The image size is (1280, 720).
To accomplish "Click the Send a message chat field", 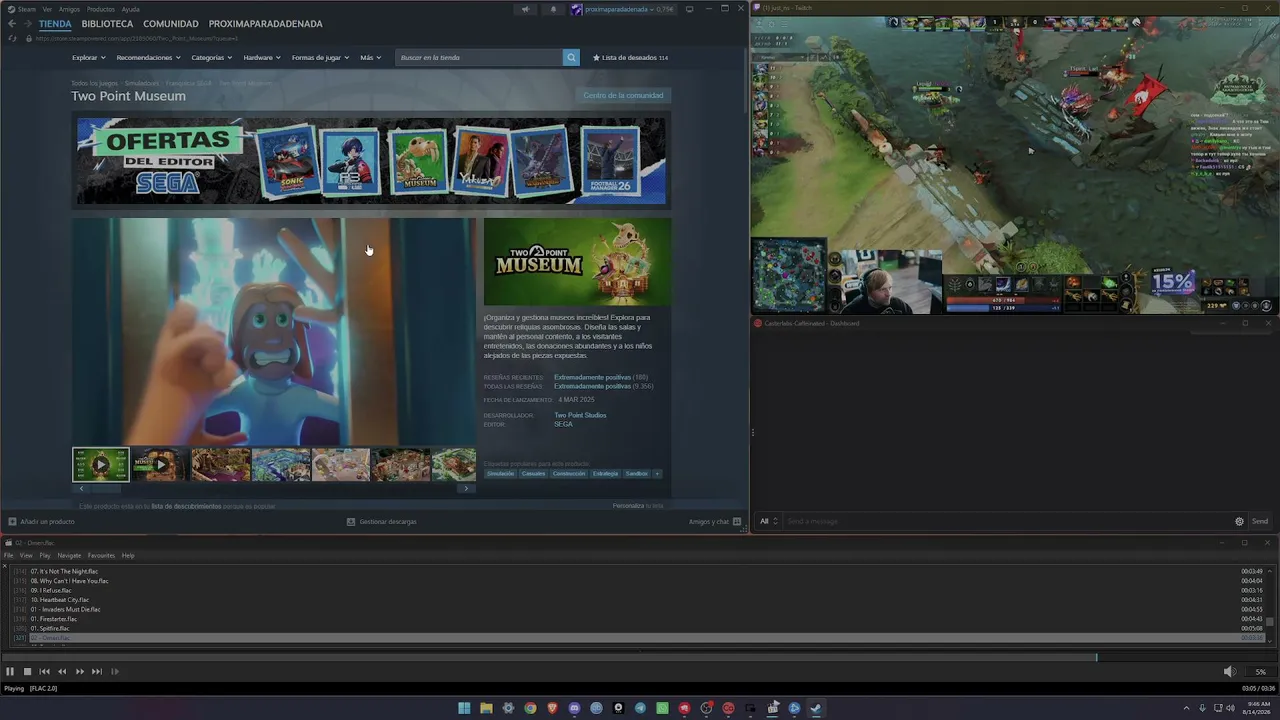I will (x=1006, y=521).
